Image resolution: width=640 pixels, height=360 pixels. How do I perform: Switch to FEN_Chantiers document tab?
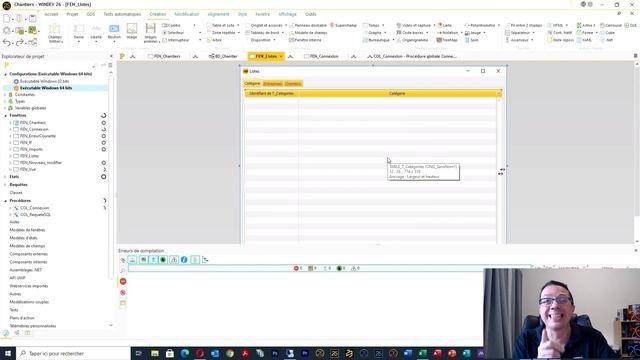pos(164,56)
